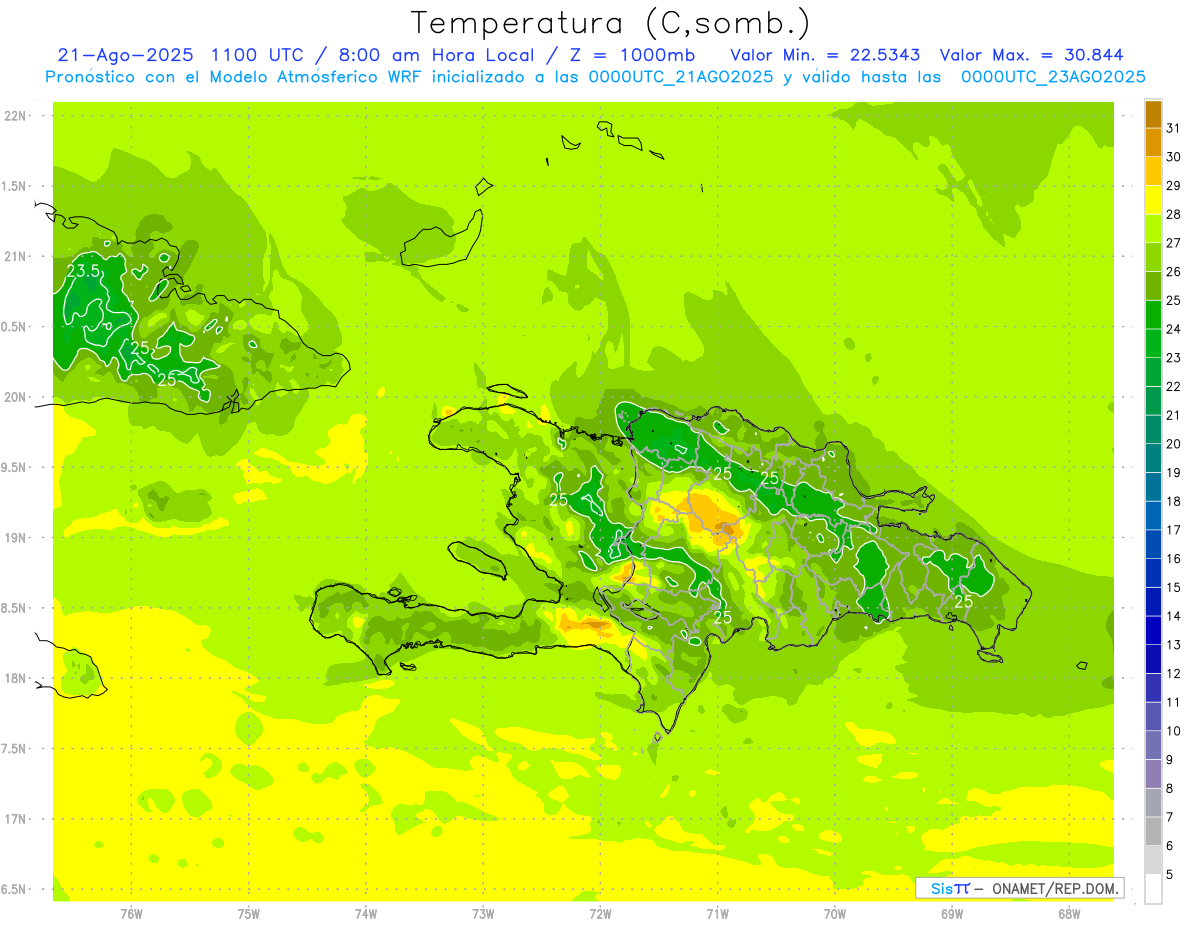Select the yellow legend swatch between 28 and 29
1200x927 pixels.
coord(1153,200)
